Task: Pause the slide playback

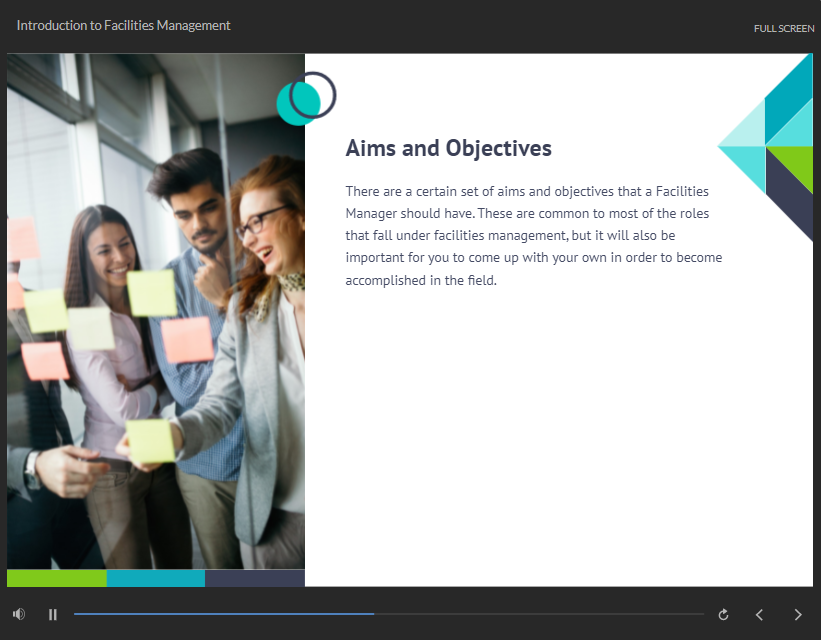Action: pos(53,615)
